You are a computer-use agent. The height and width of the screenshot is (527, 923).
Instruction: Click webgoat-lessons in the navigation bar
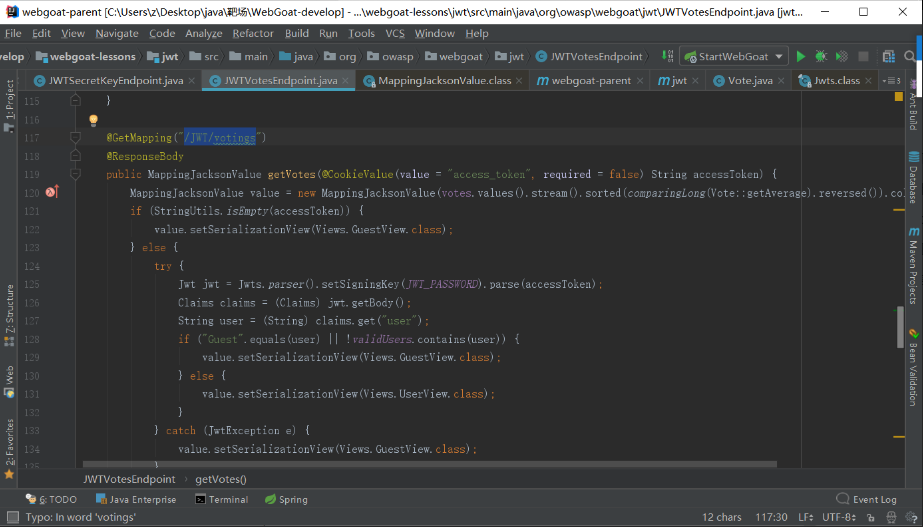(86, 57)
